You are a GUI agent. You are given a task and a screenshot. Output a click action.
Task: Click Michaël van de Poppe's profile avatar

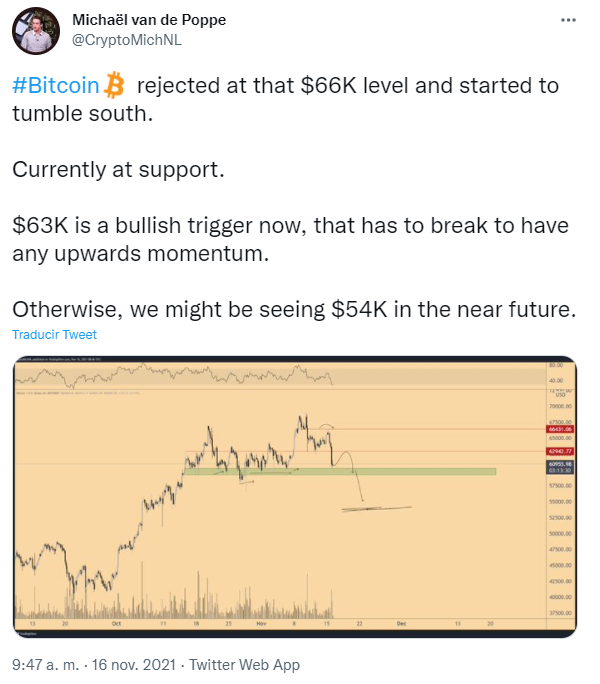(34, 30)
